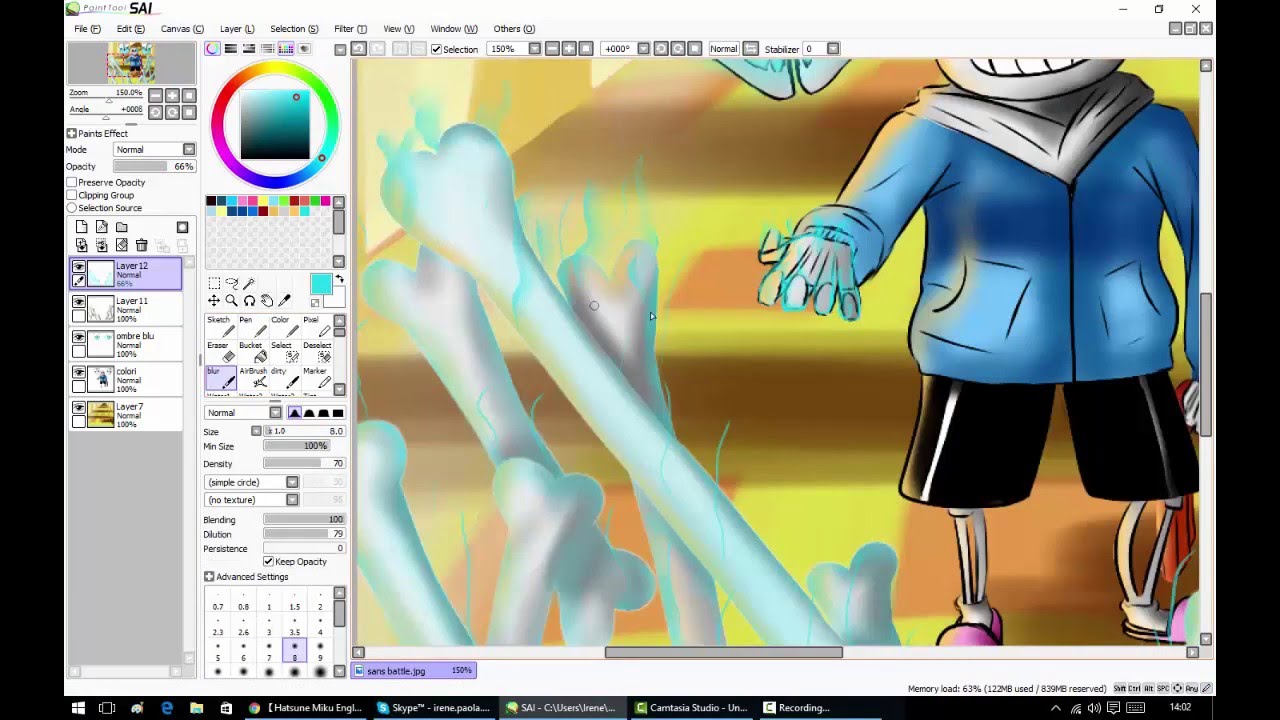Show the color wheel panel
The width and height of the screenshot is (1280, 720).
(x=213, y=49)
